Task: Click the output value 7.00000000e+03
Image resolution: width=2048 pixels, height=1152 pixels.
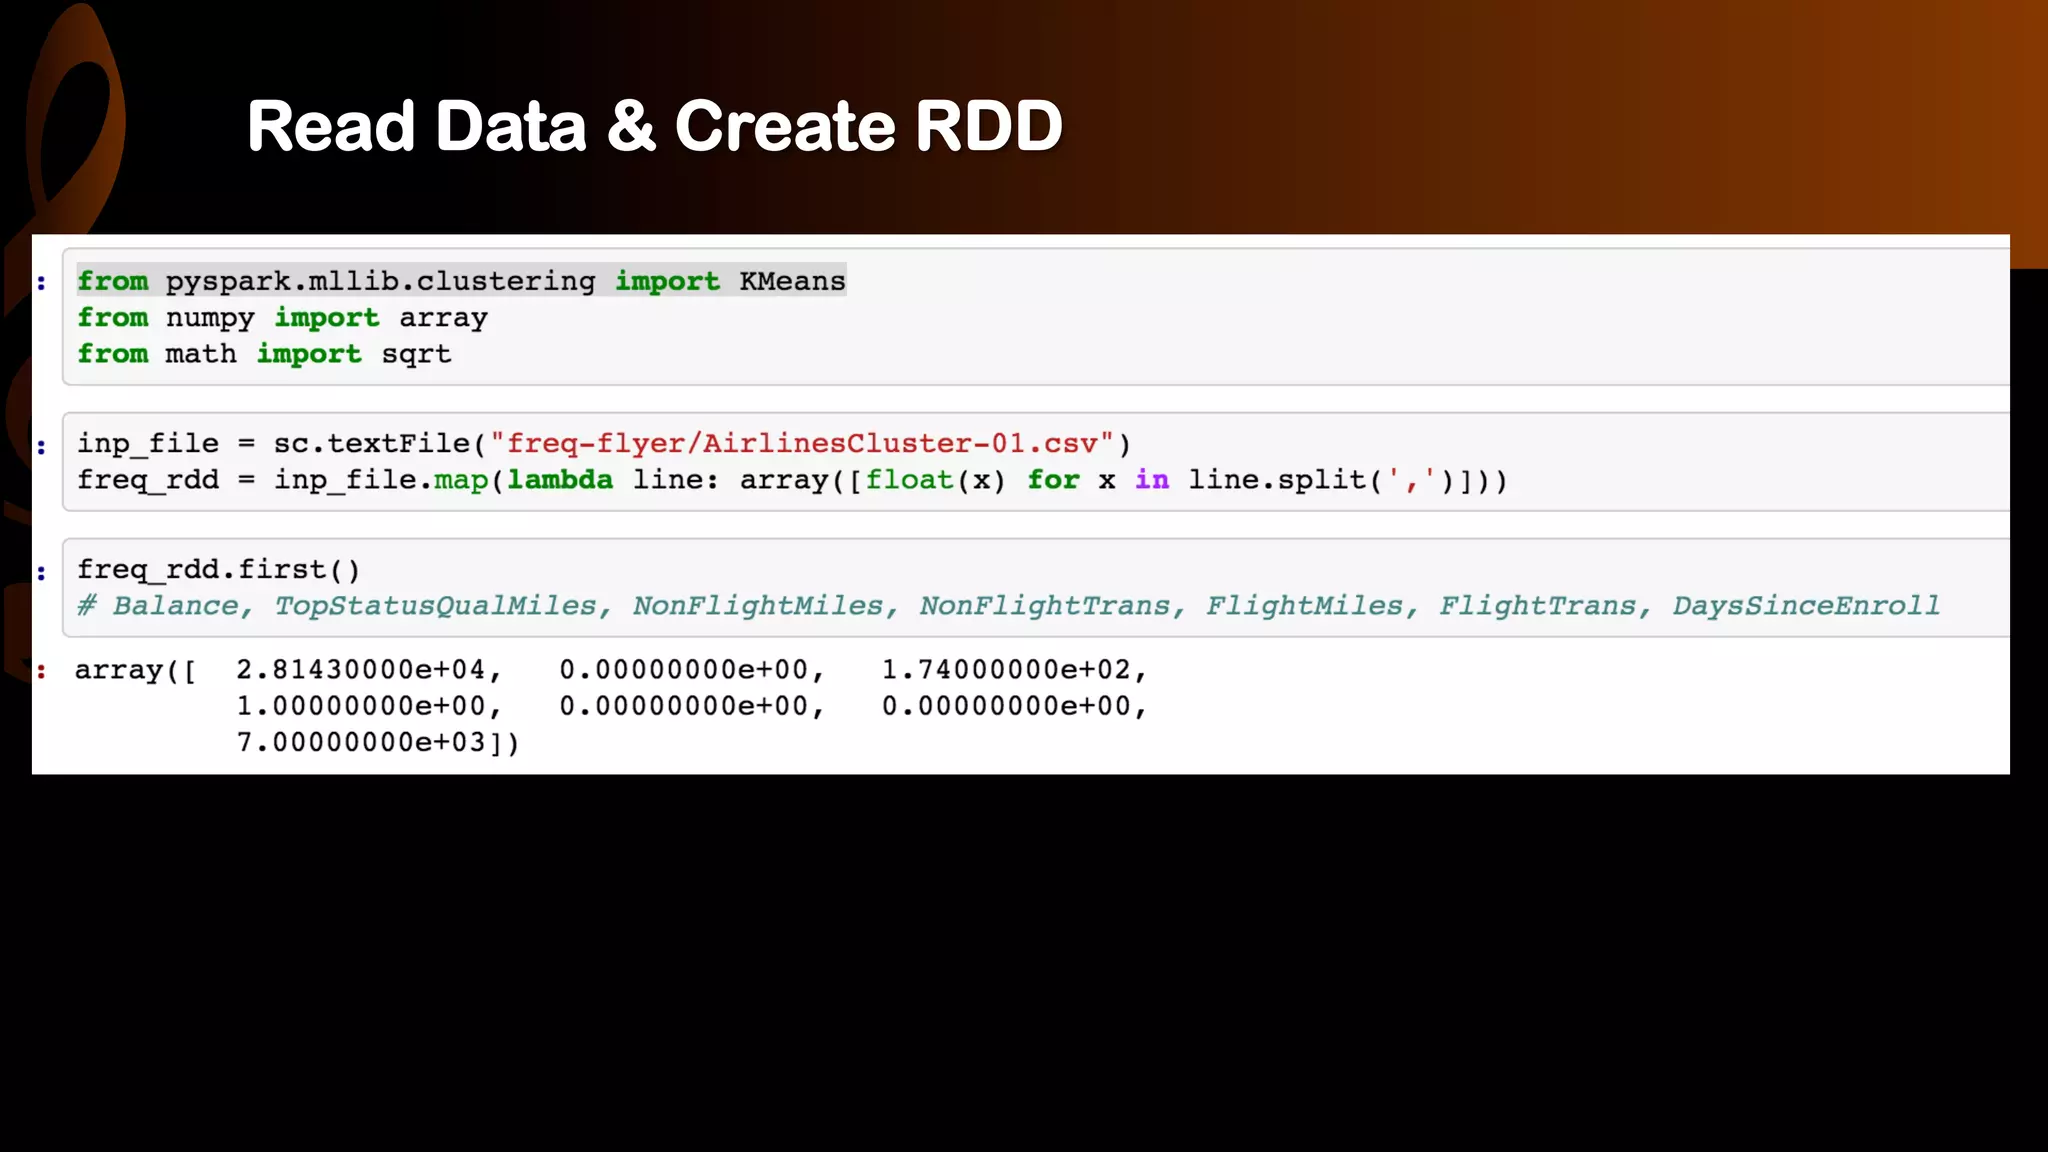Action: (361, 742)
